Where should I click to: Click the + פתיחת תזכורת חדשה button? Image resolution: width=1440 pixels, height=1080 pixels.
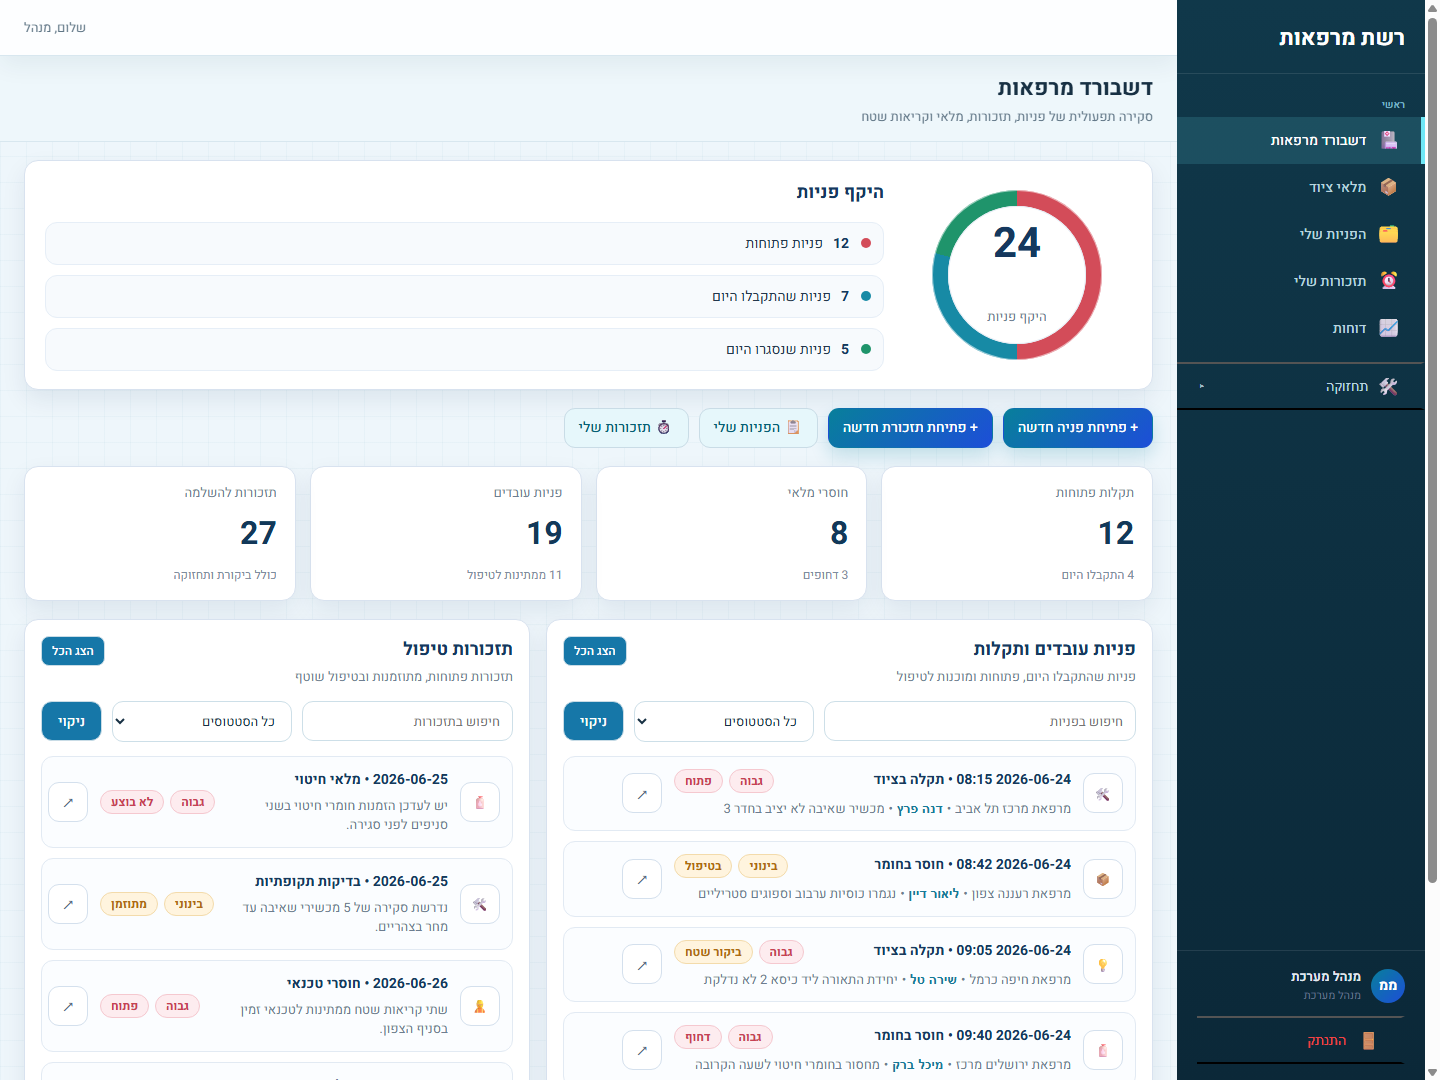[910, 428]
